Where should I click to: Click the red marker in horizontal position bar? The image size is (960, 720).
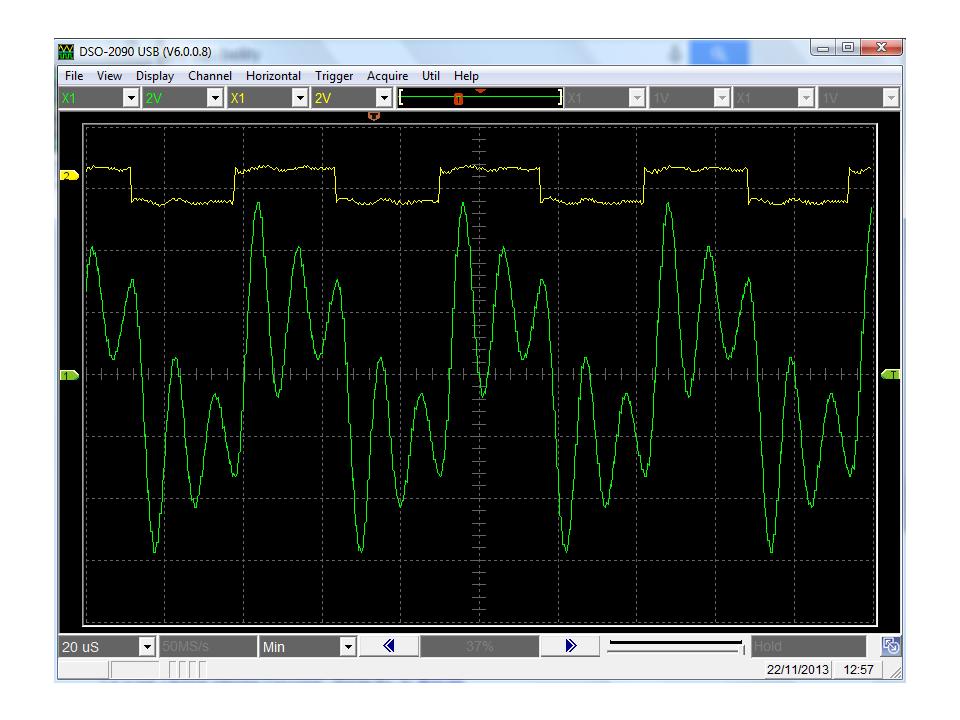pyautogui.click(x=458, y=98)
